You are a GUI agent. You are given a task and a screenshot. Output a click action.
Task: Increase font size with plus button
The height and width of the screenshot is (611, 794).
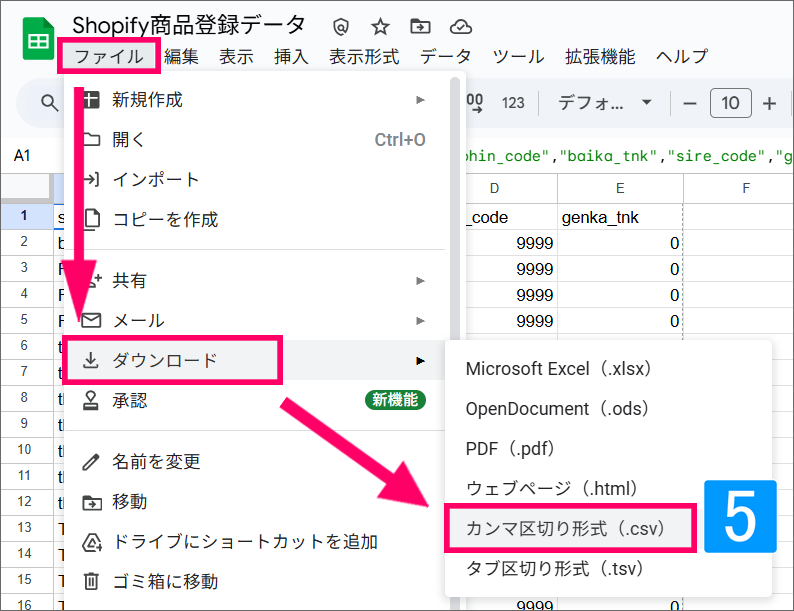point(769,103)
